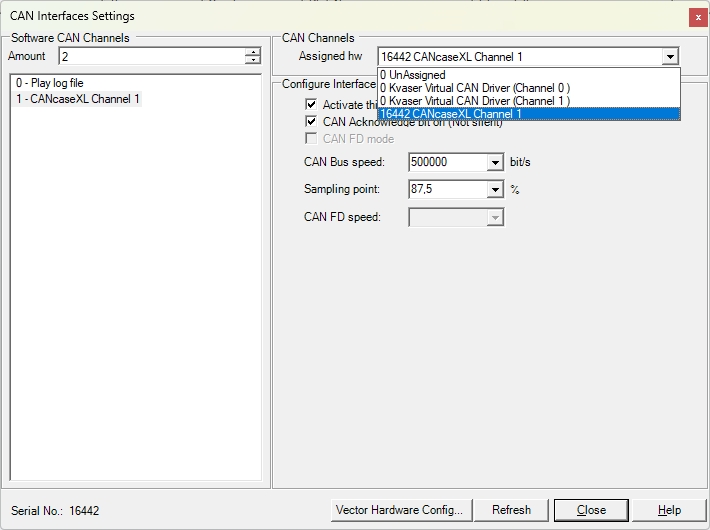Choose '0 UnAssigned' from dropdown list
The image size is (710, 530).
coord(528,75)
